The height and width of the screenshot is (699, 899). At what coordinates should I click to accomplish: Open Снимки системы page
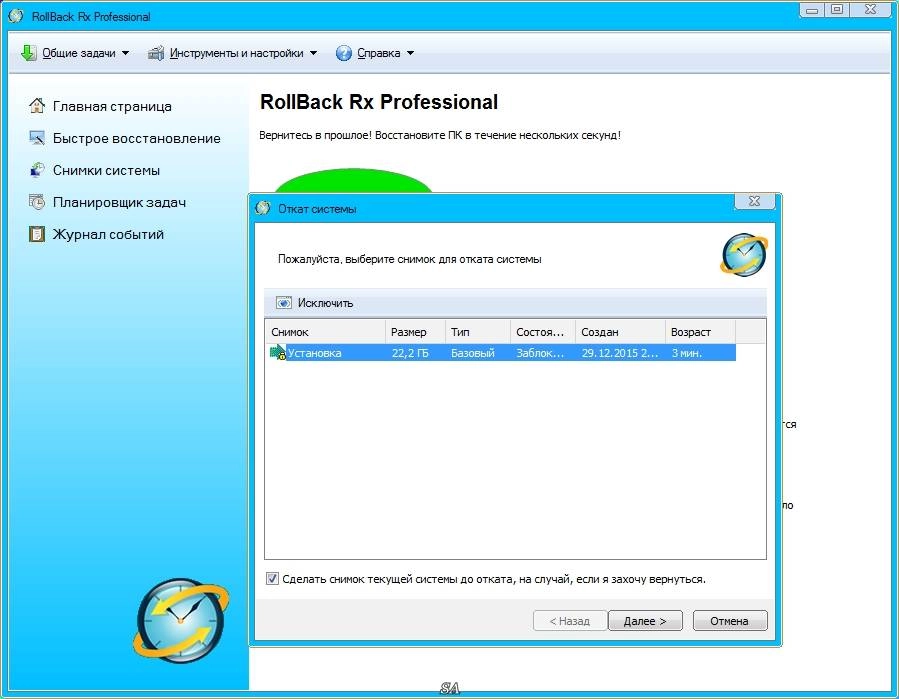106,170
